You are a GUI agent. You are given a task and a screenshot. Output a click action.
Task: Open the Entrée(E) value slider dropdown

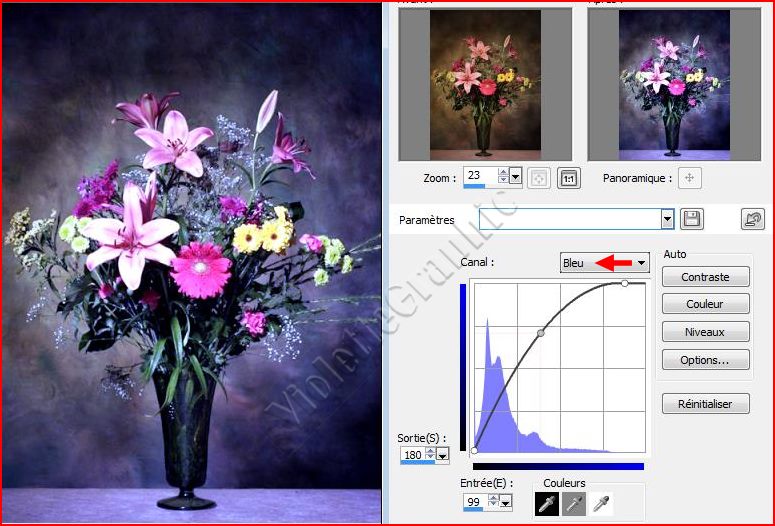(x=505, y=502)
